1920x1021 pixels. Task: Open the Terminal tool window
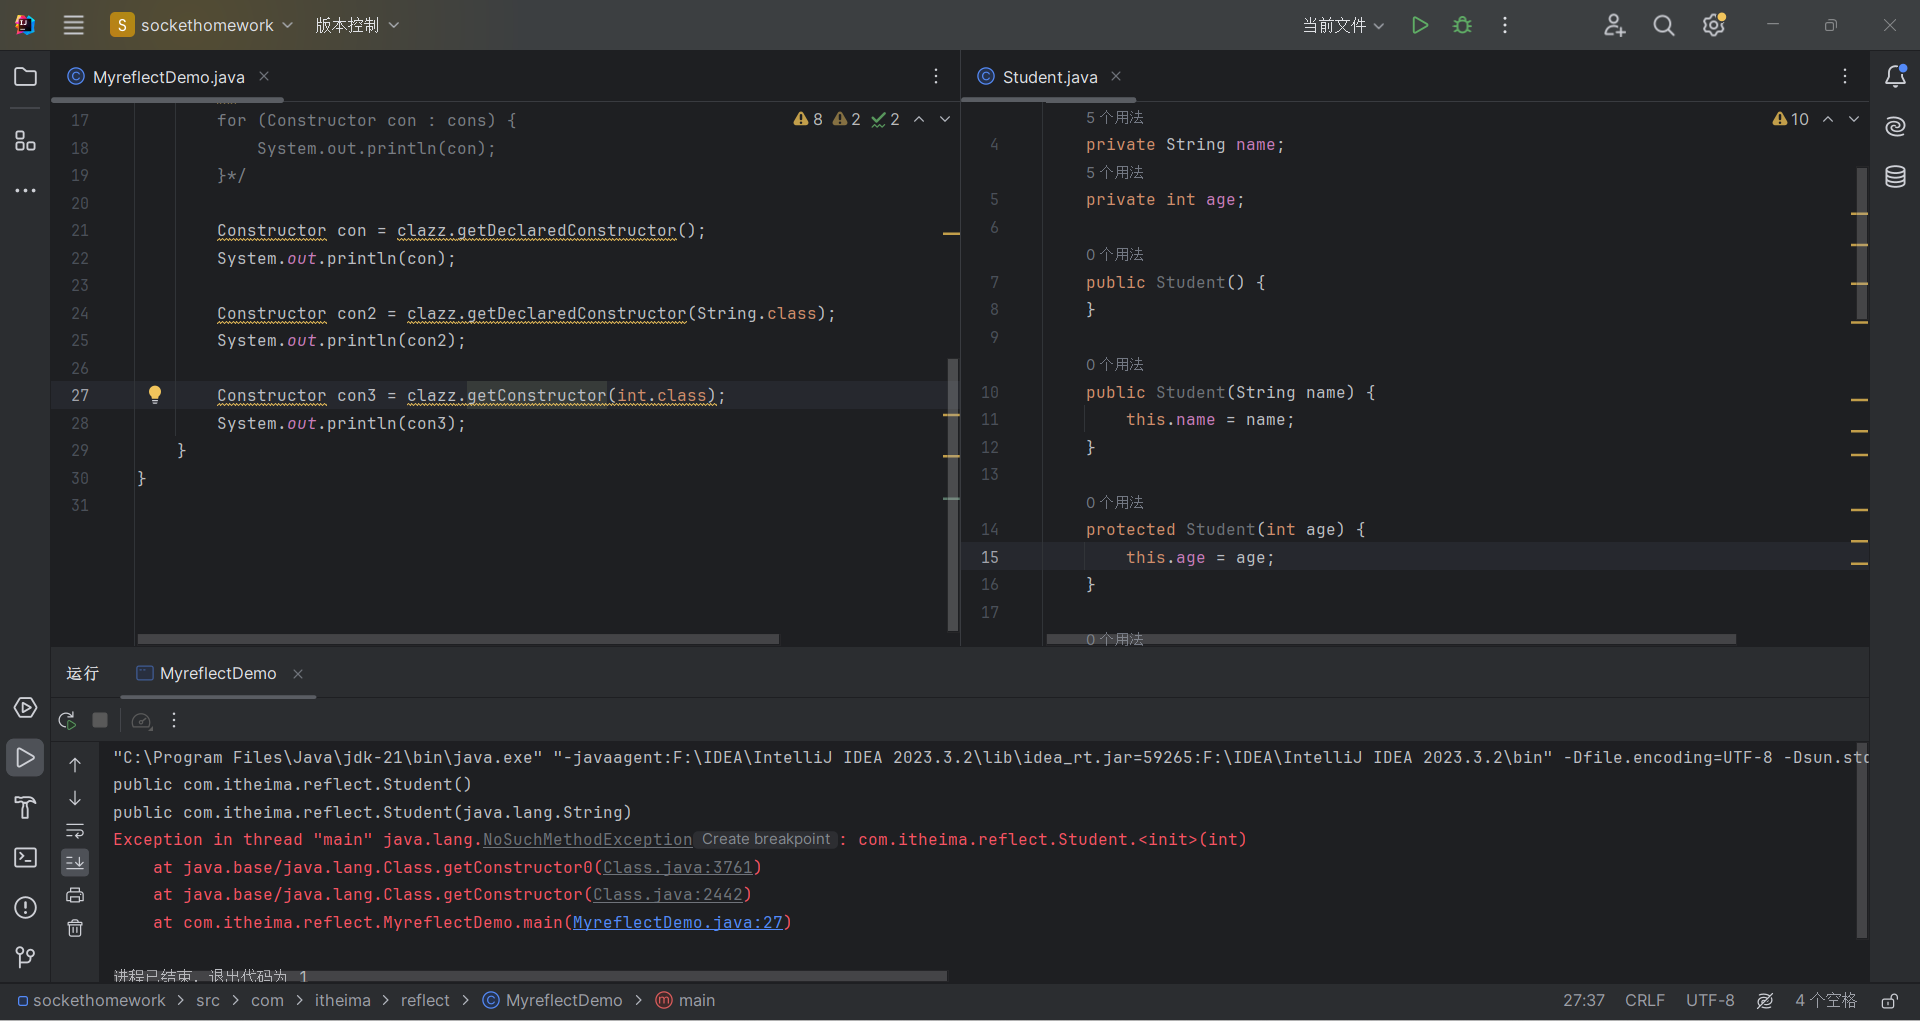pos(26,858)
